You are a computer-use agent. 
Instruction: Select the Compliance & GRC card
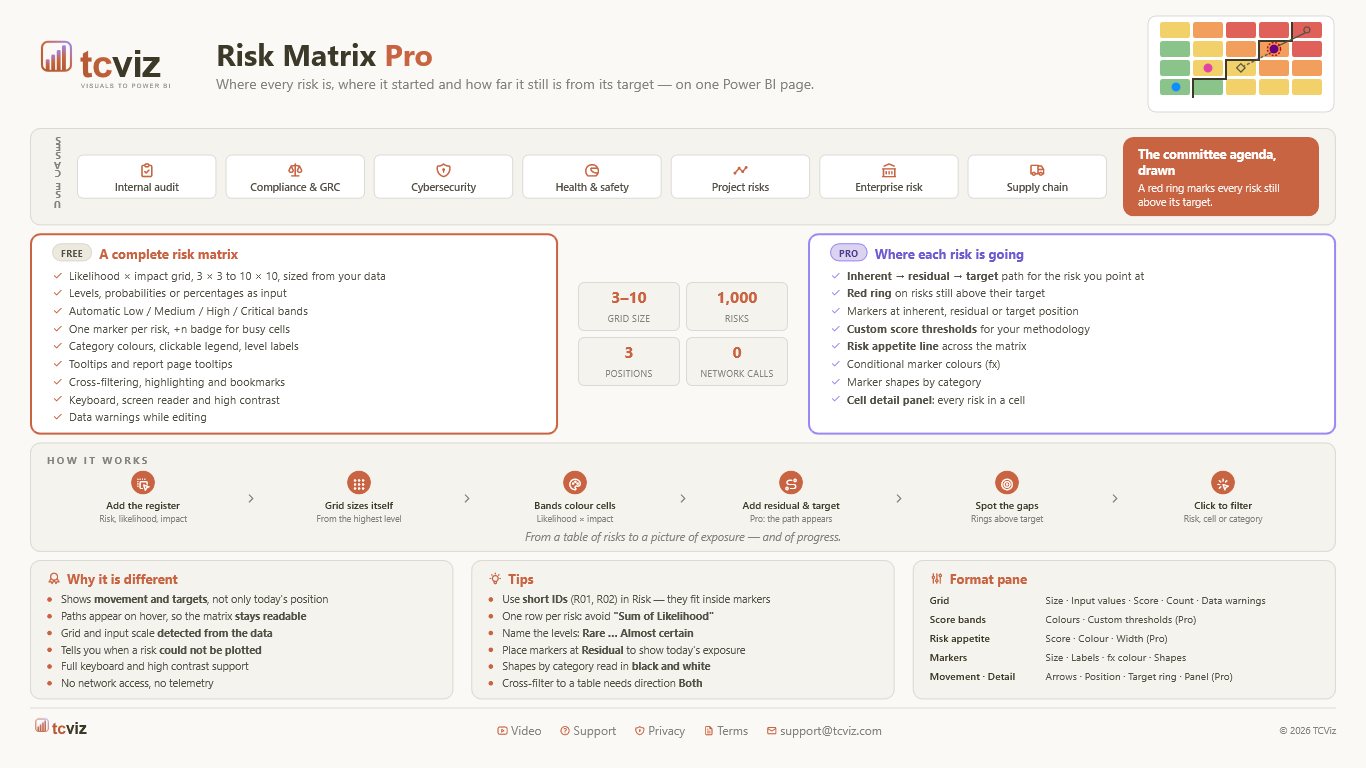point(295,177)
